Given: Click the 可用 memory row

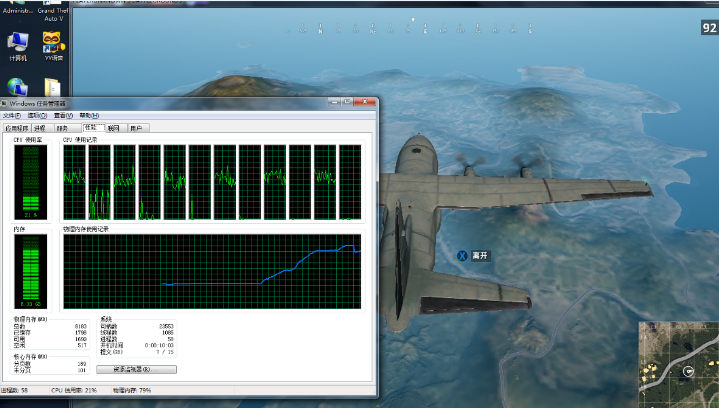Looking at the screenshot, I should click(50, 339).
